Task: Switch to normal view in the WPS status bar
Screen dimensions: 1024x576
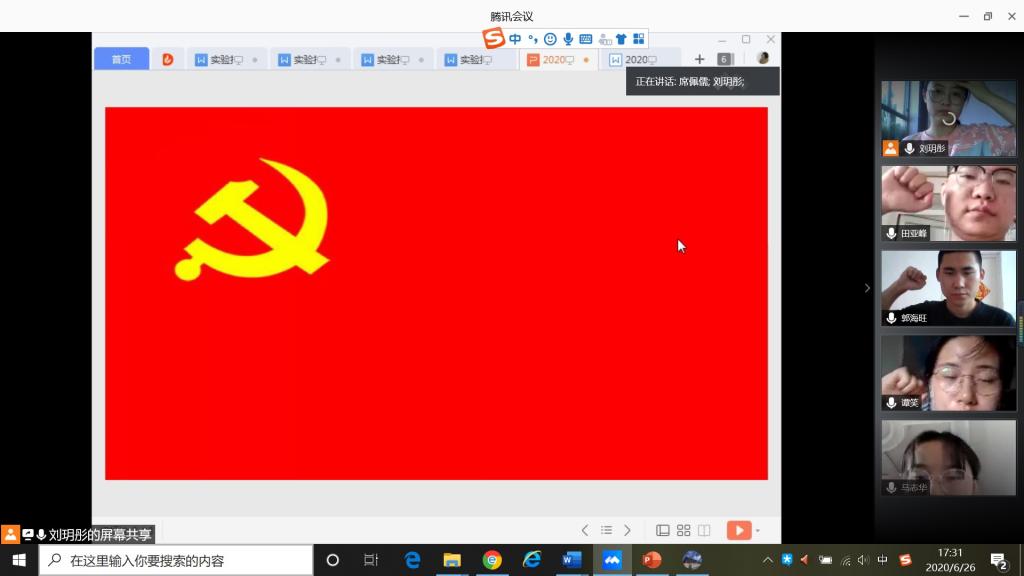Action: click(663, 530)
